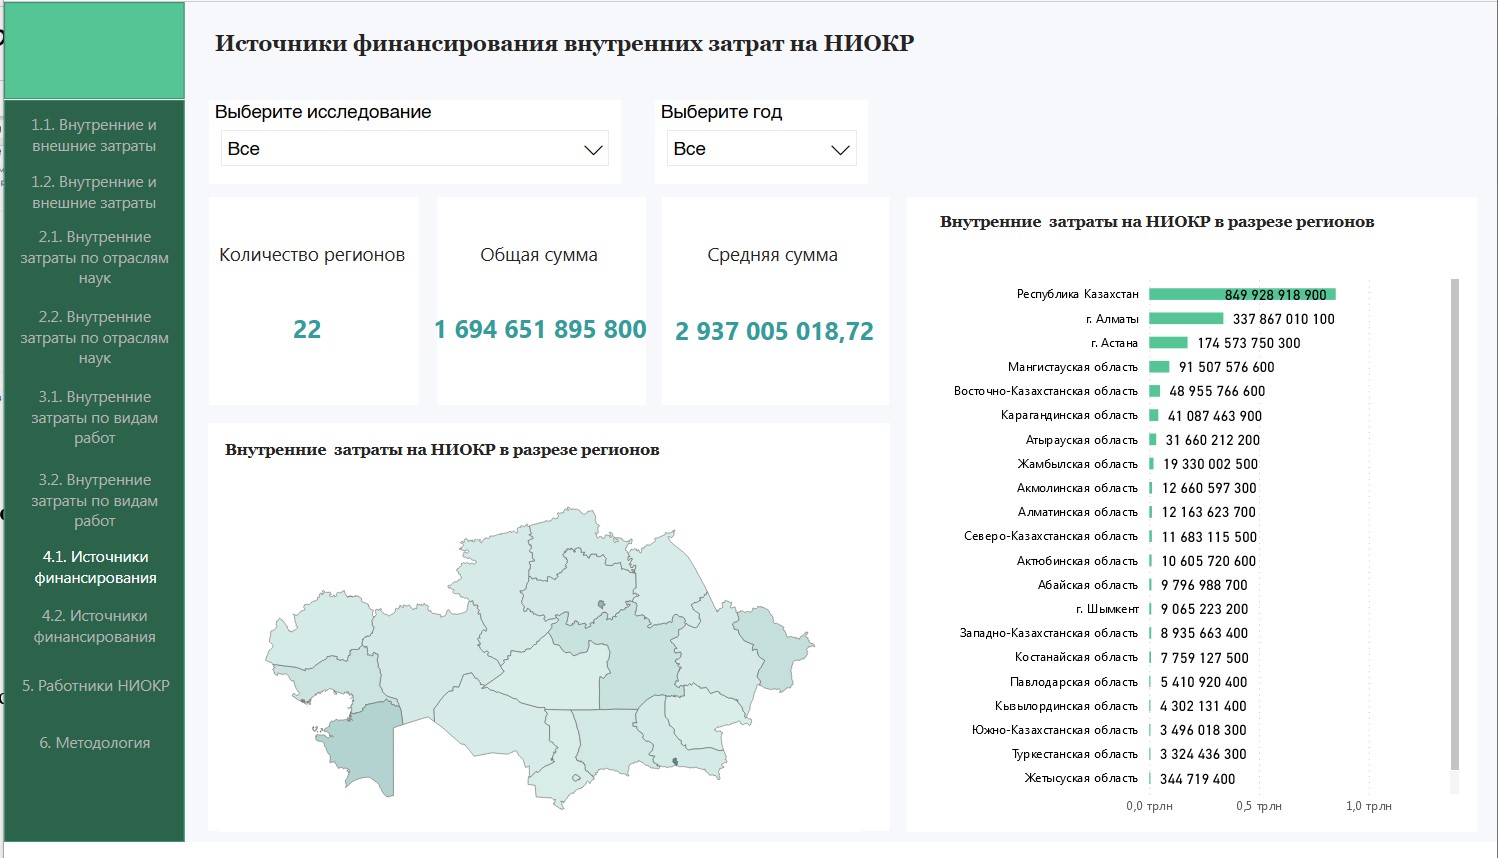Open 2.2 затраты по отраслям наук page

click(x=94, y=337)
